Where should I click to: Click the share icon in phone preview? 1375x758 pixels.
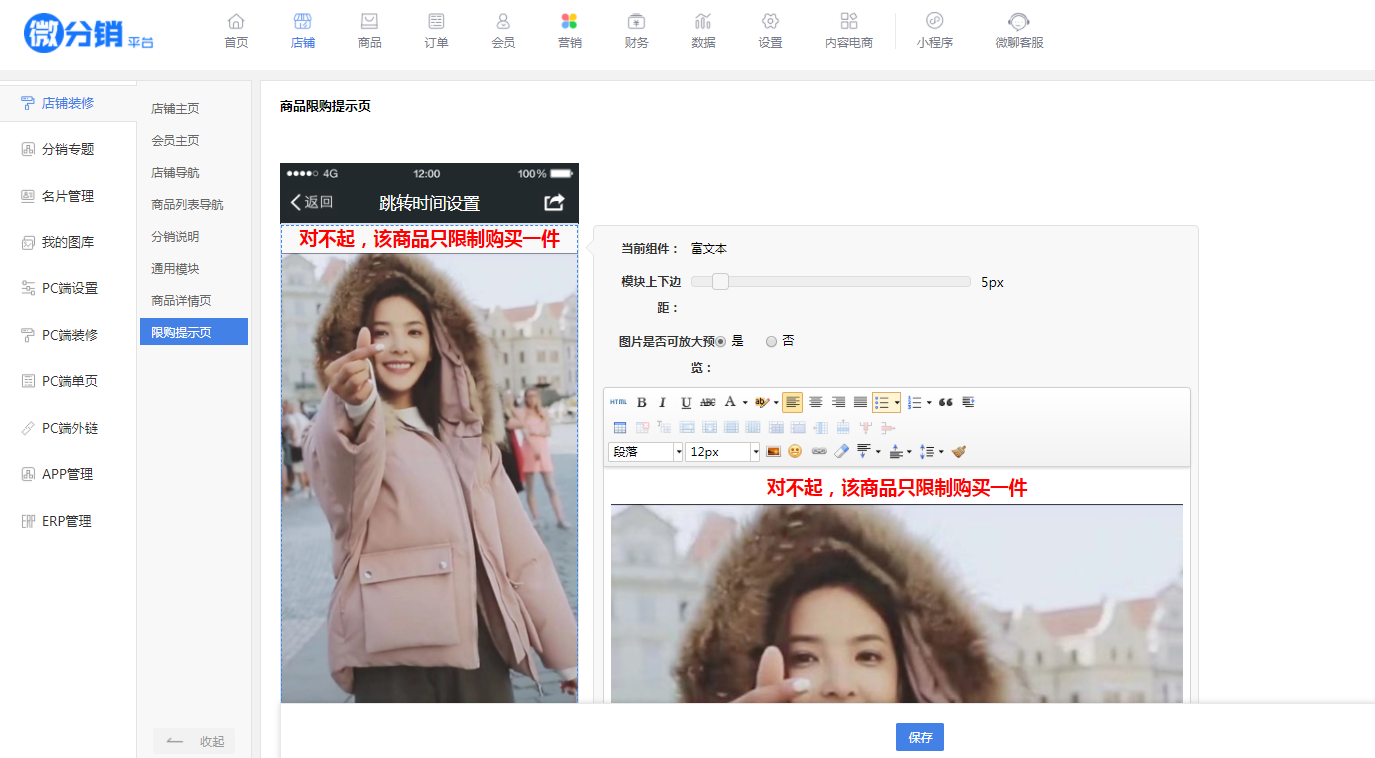pos(554,202)
